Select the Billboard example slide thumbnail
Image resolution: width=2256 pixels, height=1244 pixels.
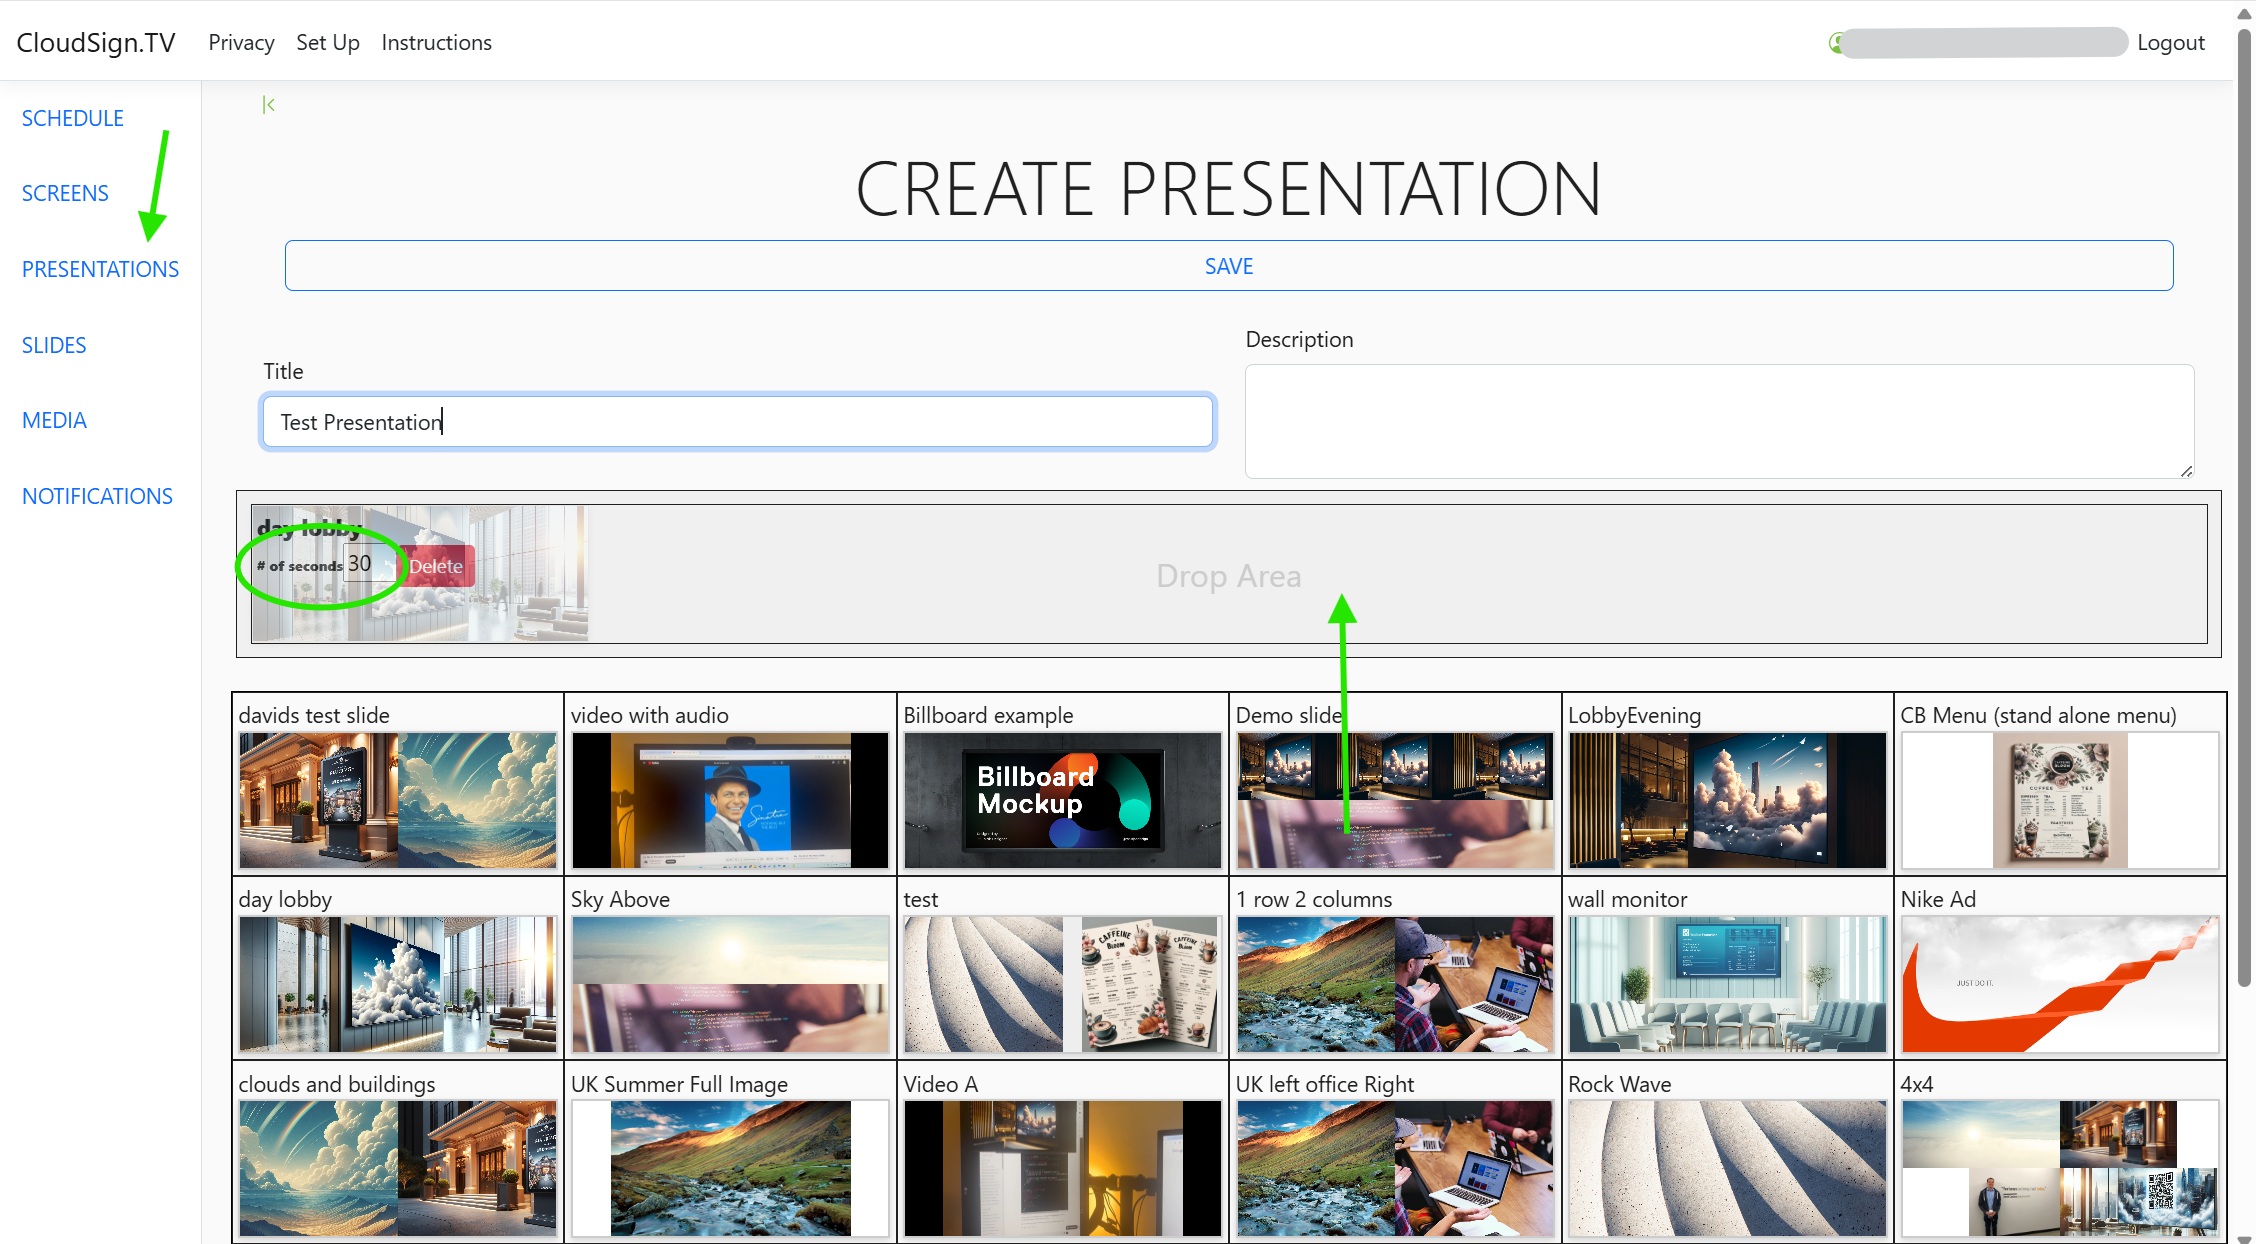pyautogui.click(x=1062, y=799)
